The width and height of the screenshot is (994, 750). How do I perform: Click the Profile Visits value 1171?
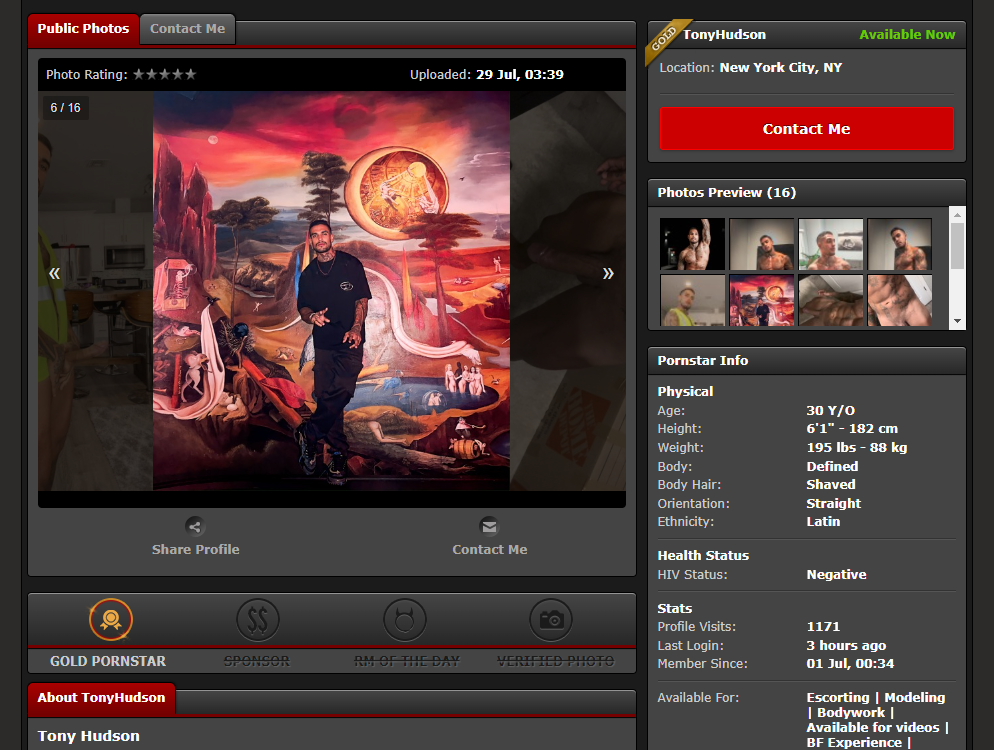(823, 626)
